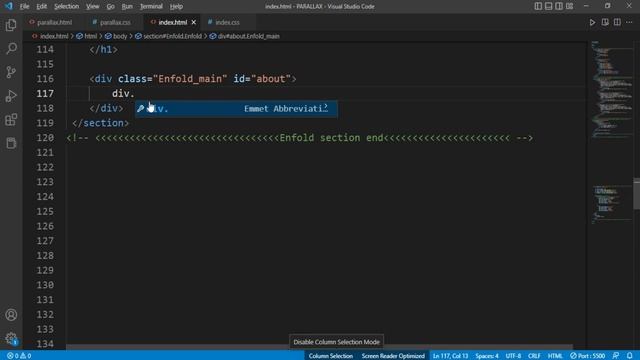This screenshot has height=360, width=640.
Task: Click the notebook-style icon below Extensions
Action: tap(11, 143)
